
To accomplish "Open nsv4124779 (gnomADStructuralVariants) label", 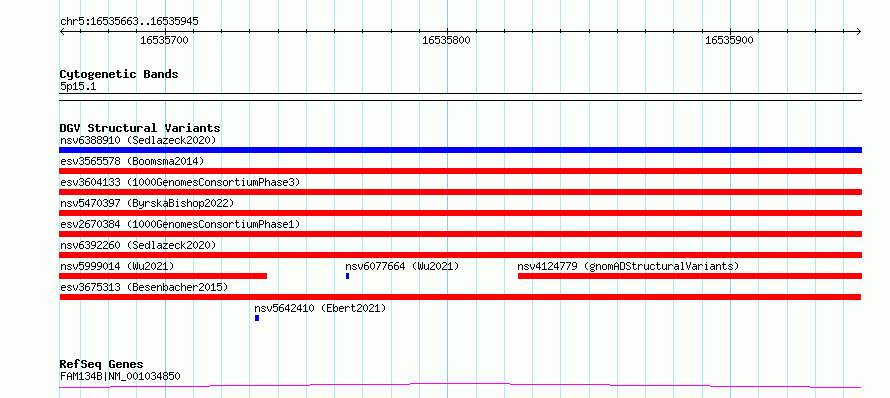I will click(628, 266).
